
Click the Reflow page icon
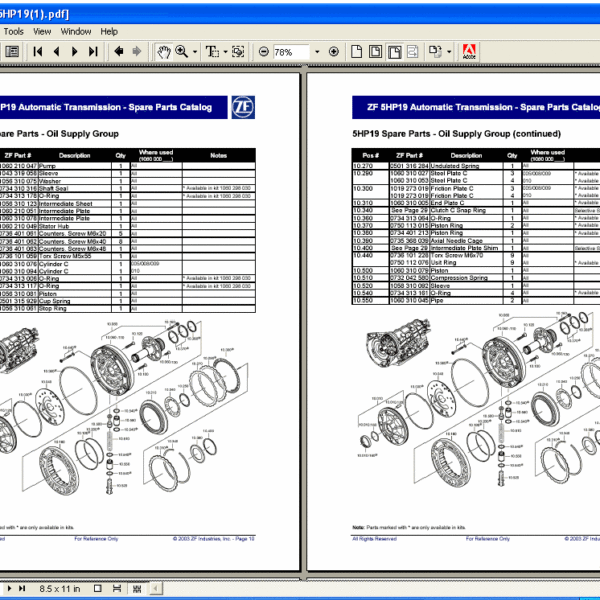pyautogui.click(x=412, y=51)
